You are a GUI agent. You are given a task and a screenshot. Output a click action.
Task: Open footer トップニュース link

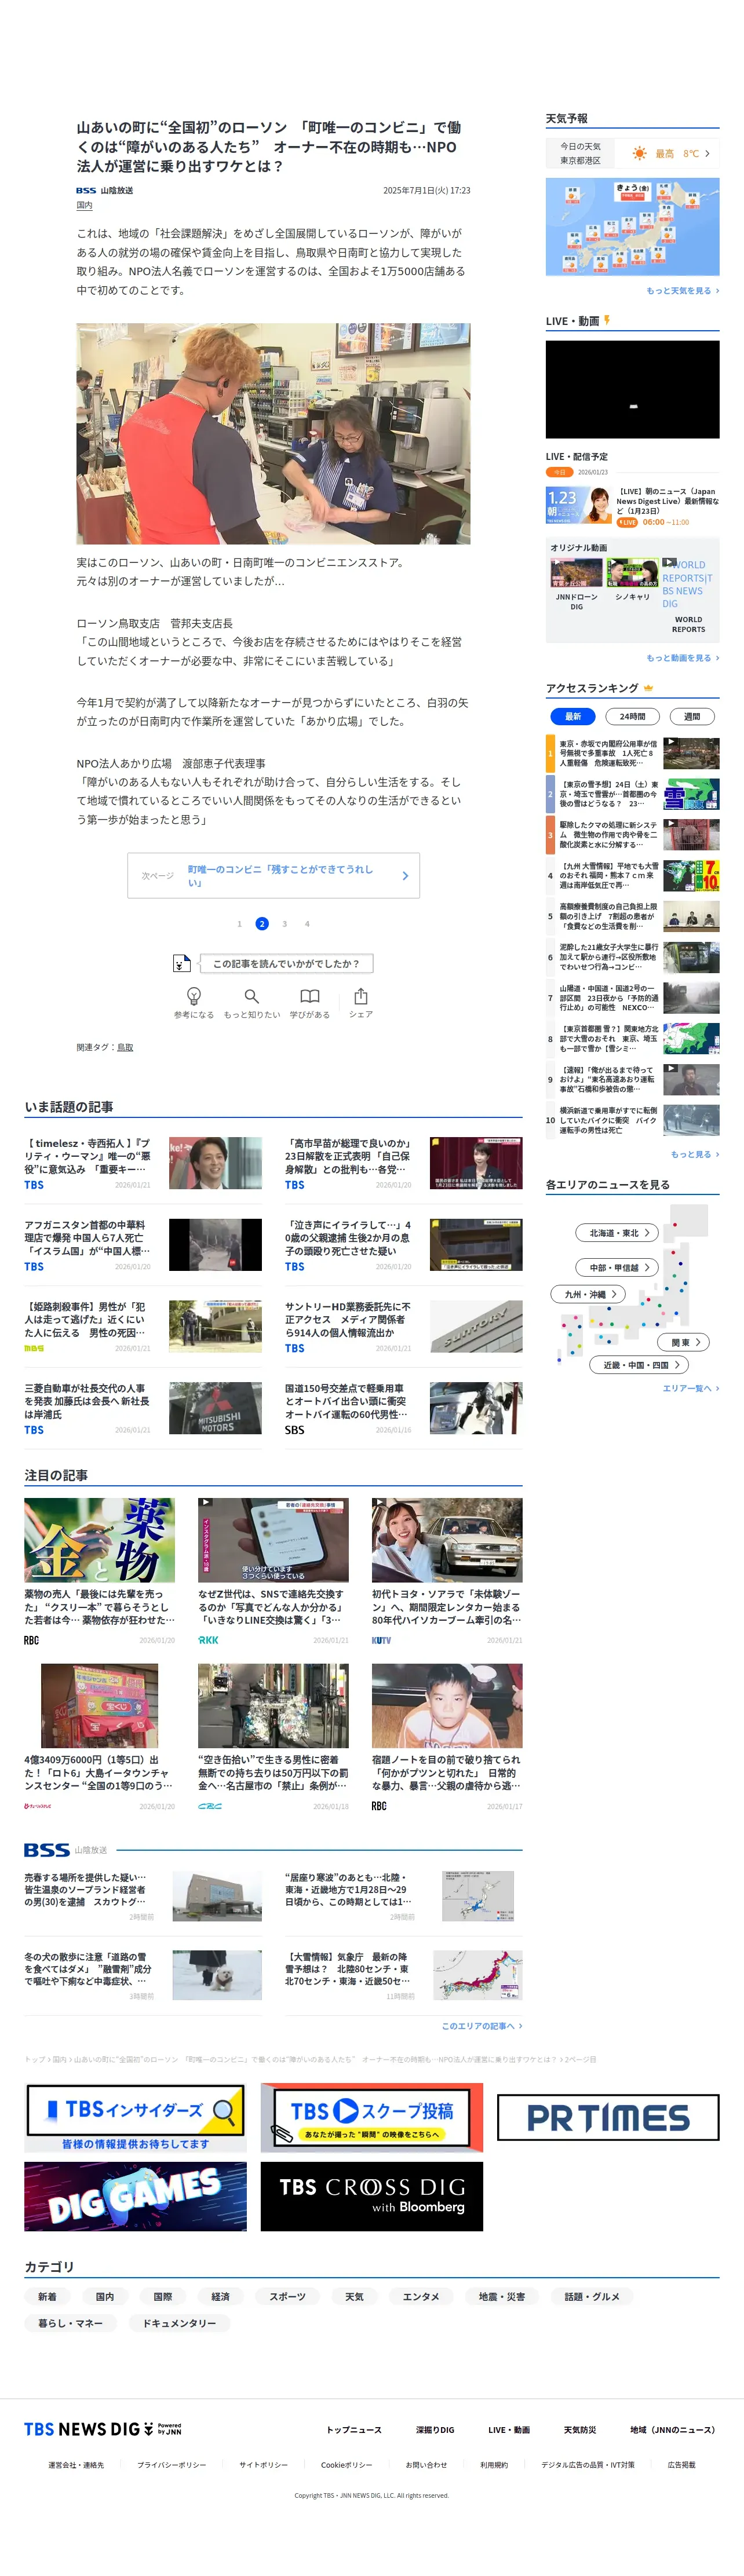pos(354,2429)
